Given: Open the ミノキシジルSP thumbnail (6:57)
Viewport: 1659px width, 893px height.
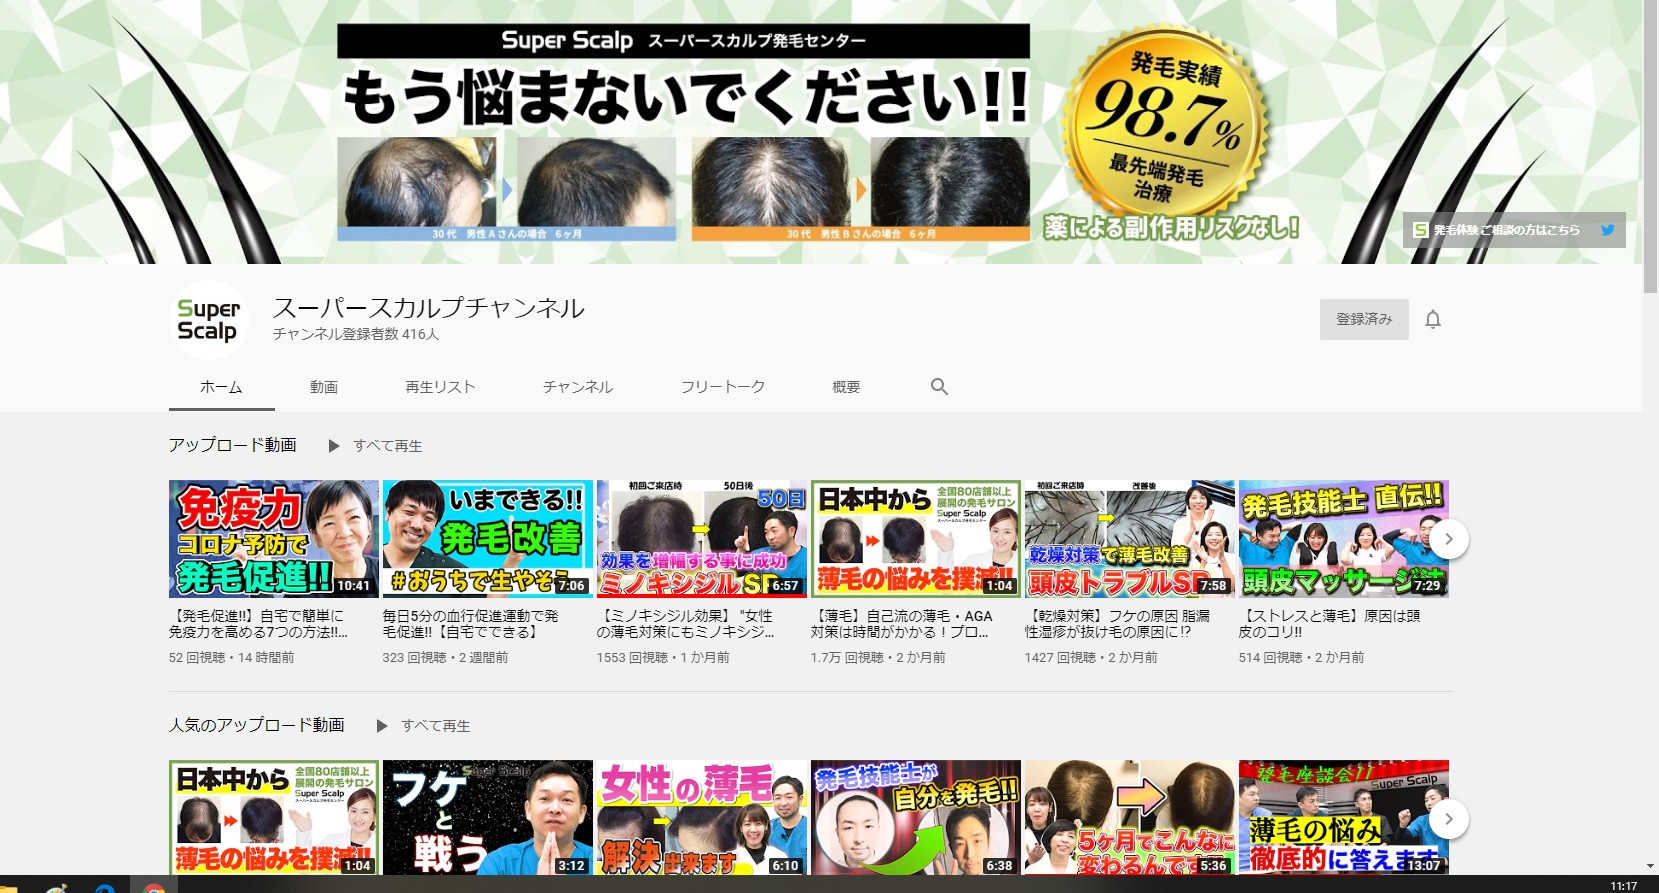Looking at the screenshot, I should 702,539.
